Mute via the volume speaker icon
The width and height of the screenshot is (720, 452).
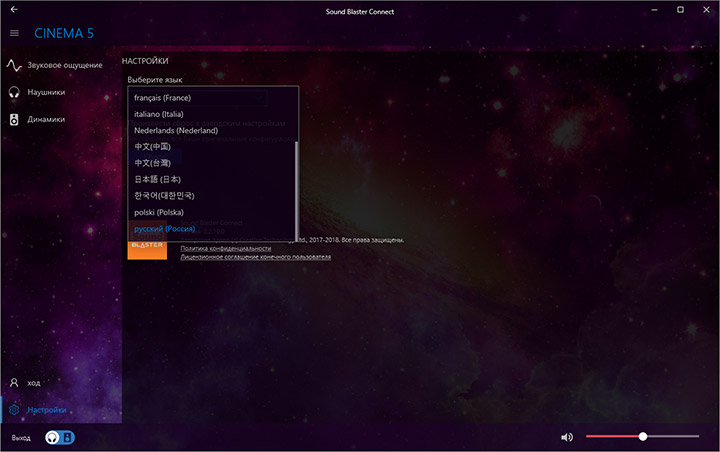[567, 437]
